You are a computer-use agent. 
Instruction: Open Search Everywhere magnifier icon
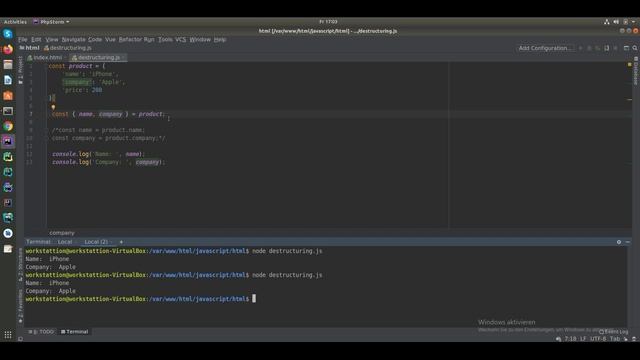click(635, 48)
